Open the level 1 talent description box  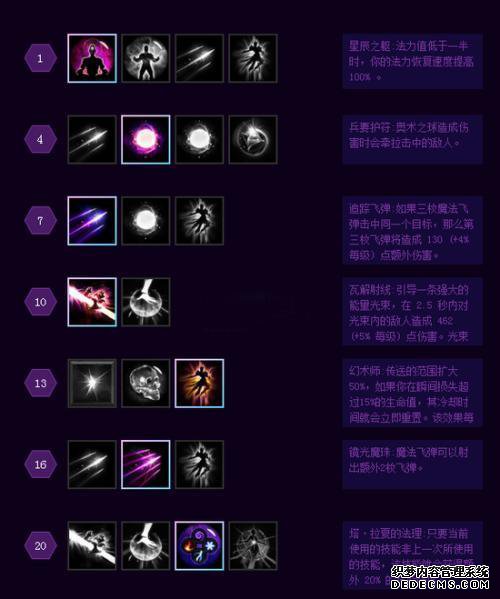tap(413, 61)
